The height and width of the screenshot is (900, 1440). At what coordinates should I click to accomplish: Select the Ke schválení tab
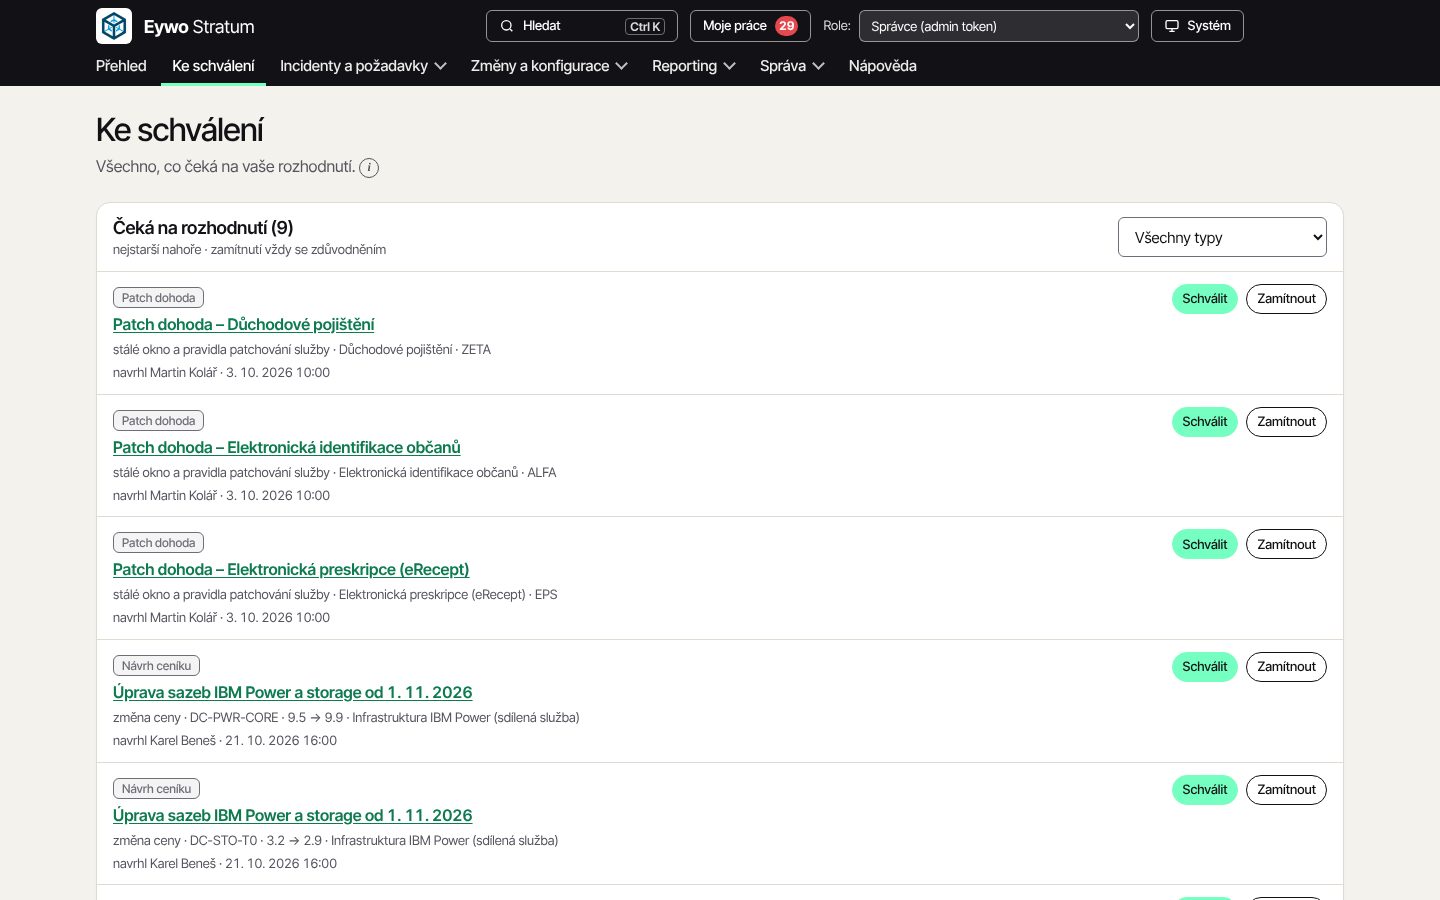point(213,66)
